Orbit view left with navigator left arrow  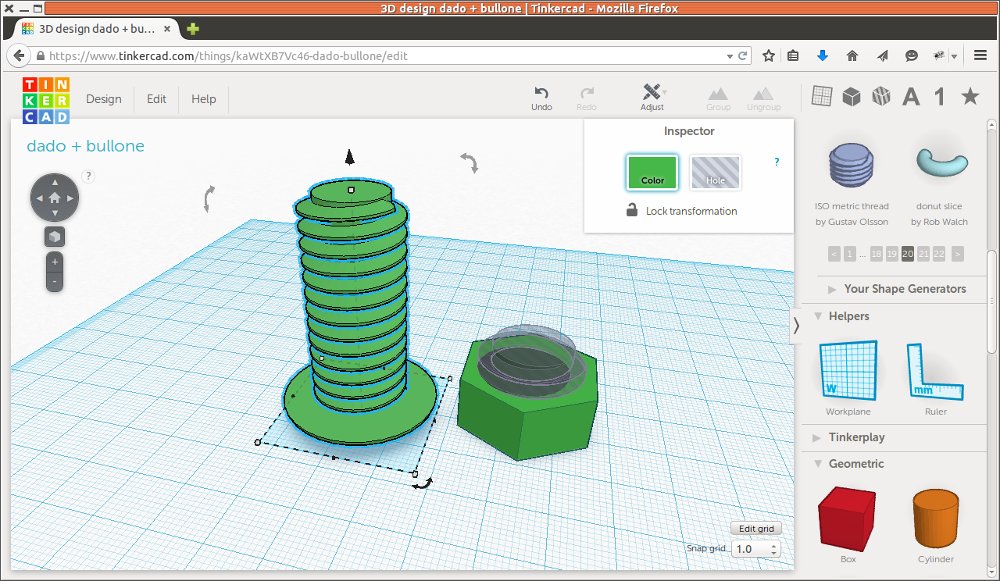click(39, 198)
